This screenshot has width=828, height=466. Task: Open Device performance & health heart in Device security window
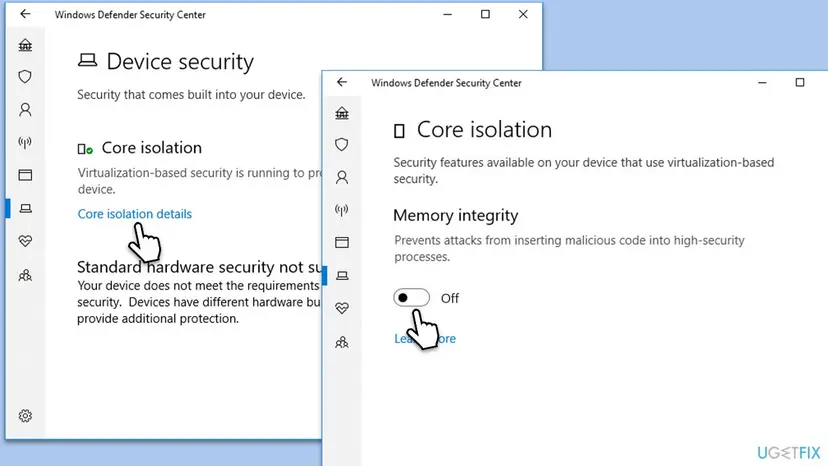click(x=25, y=241)
